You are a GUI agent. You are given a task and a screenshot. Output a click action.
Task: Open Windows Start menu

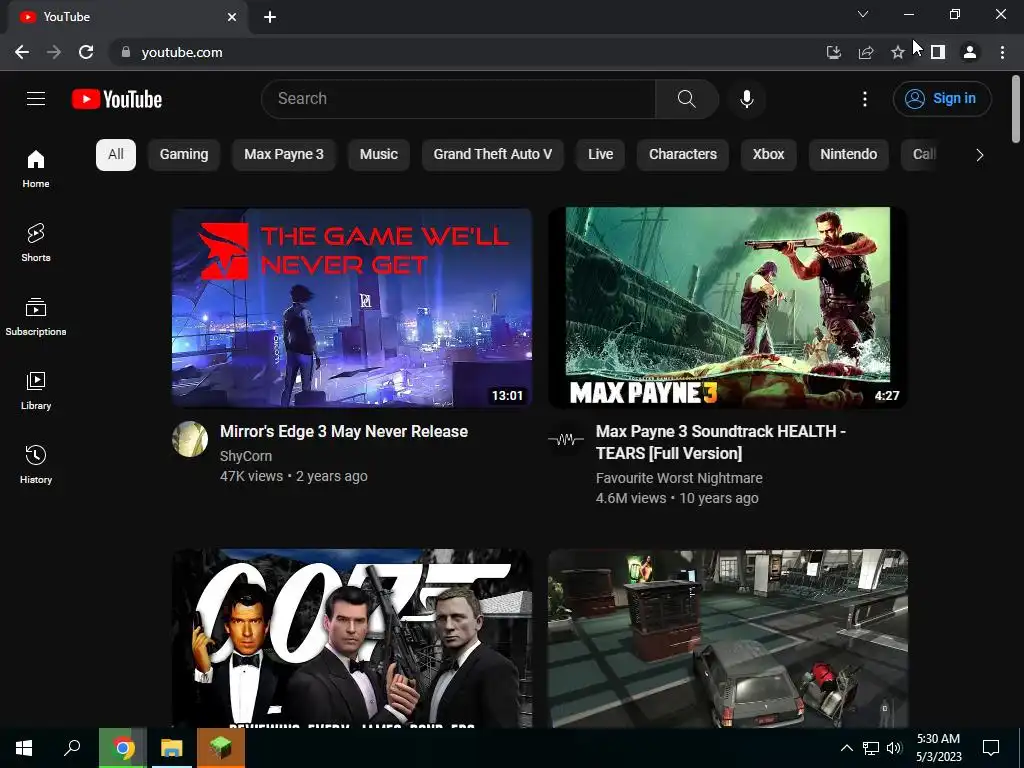(x=24, y=748)
